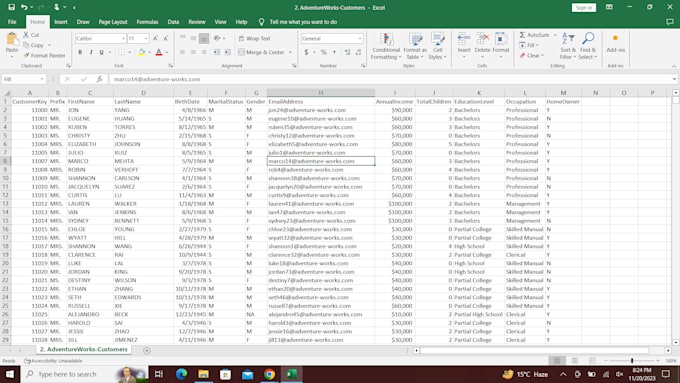Image resolution: width=680 pixels, height=383 pixels.
Task: Click the zoom slider in status bar
Action: (632, 360)
